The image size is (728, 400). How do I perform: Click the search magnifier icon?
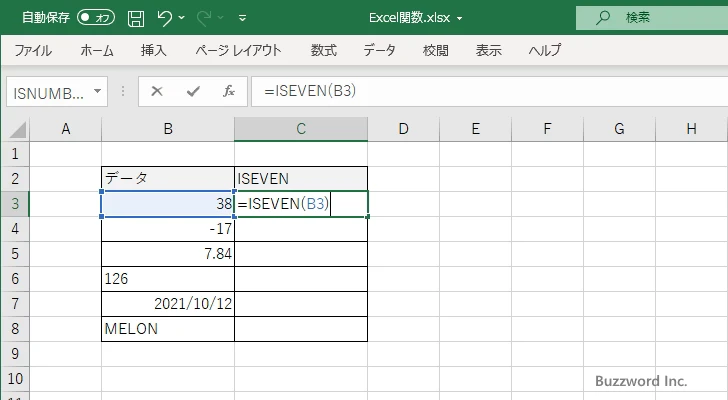[603, 18]
